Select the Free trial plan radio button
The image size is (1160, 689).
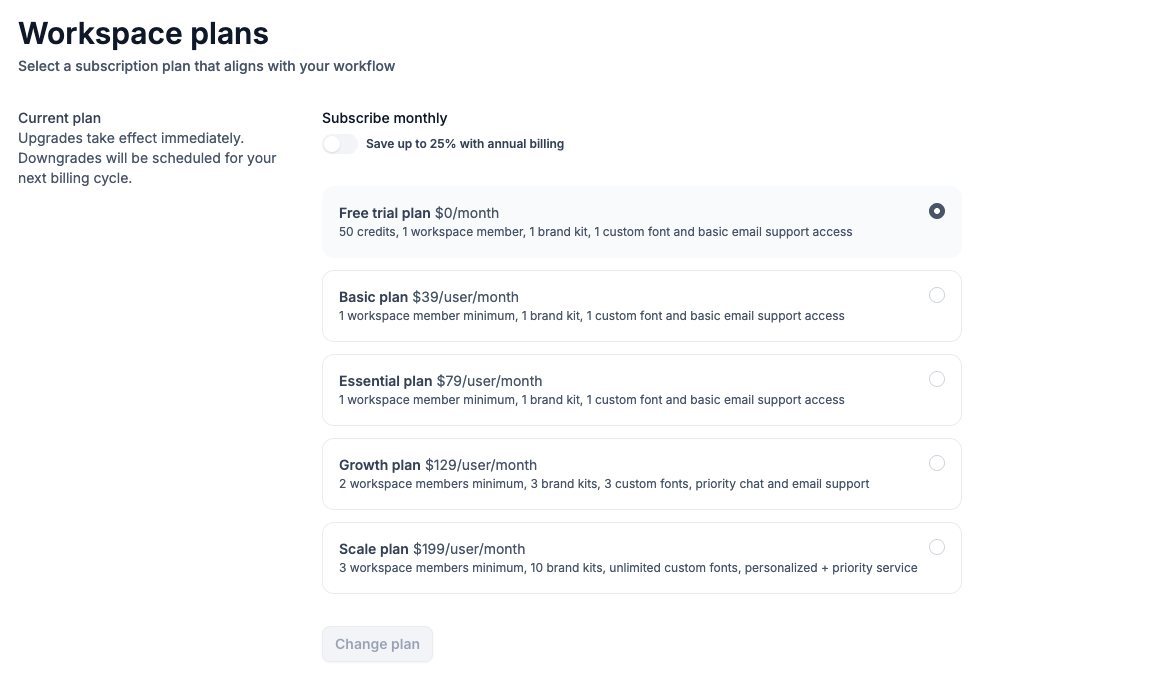pos(936,211)
